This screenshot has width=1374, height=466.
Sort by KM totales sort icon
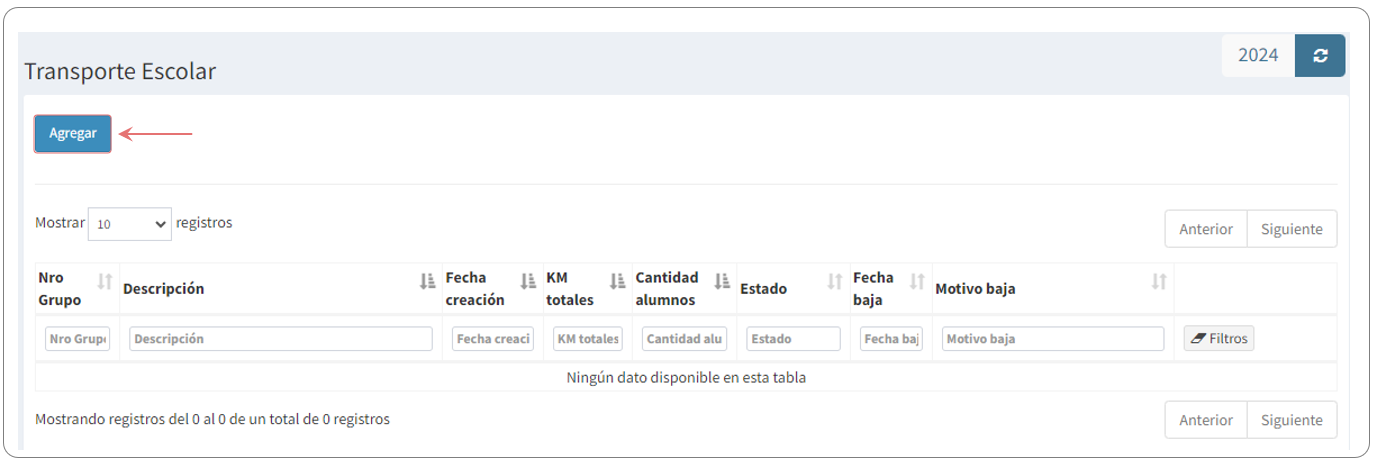click(618, 282)
